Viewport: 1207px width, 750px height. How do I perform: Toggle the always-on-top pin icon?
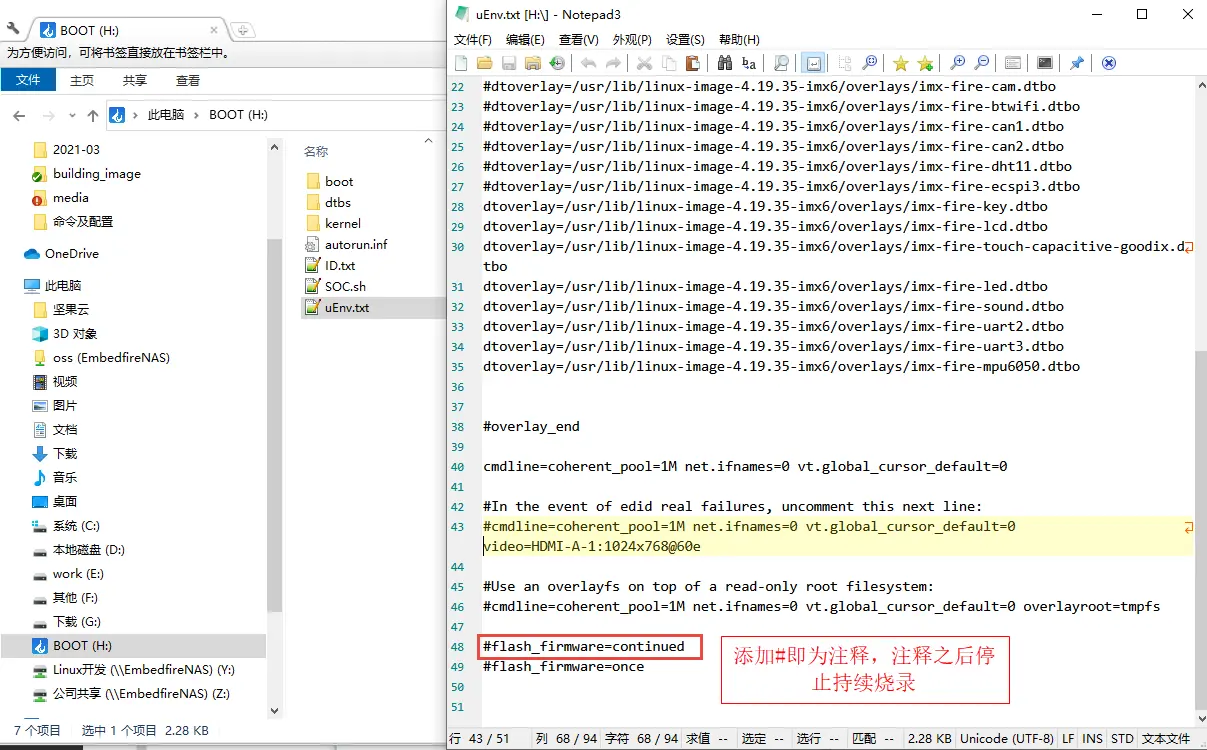pyautogui.click(x=1077, y=63)
